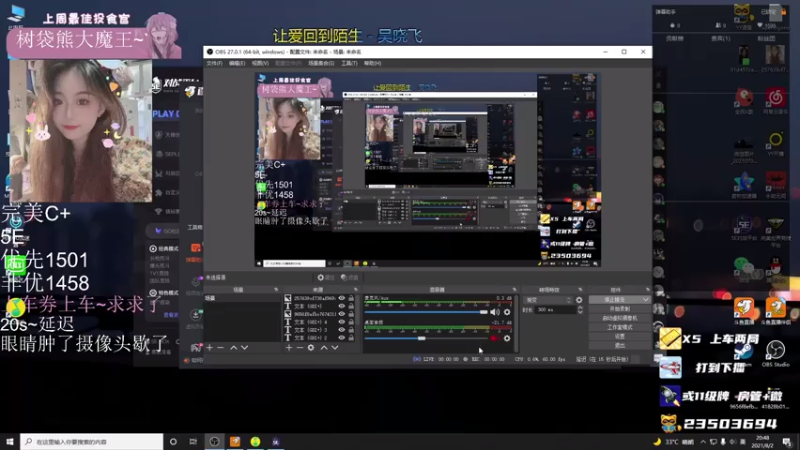Toggle visibility of 文本 (GDI+) 4 source
This screenshot has height=450, width=800.
point(341,322)
